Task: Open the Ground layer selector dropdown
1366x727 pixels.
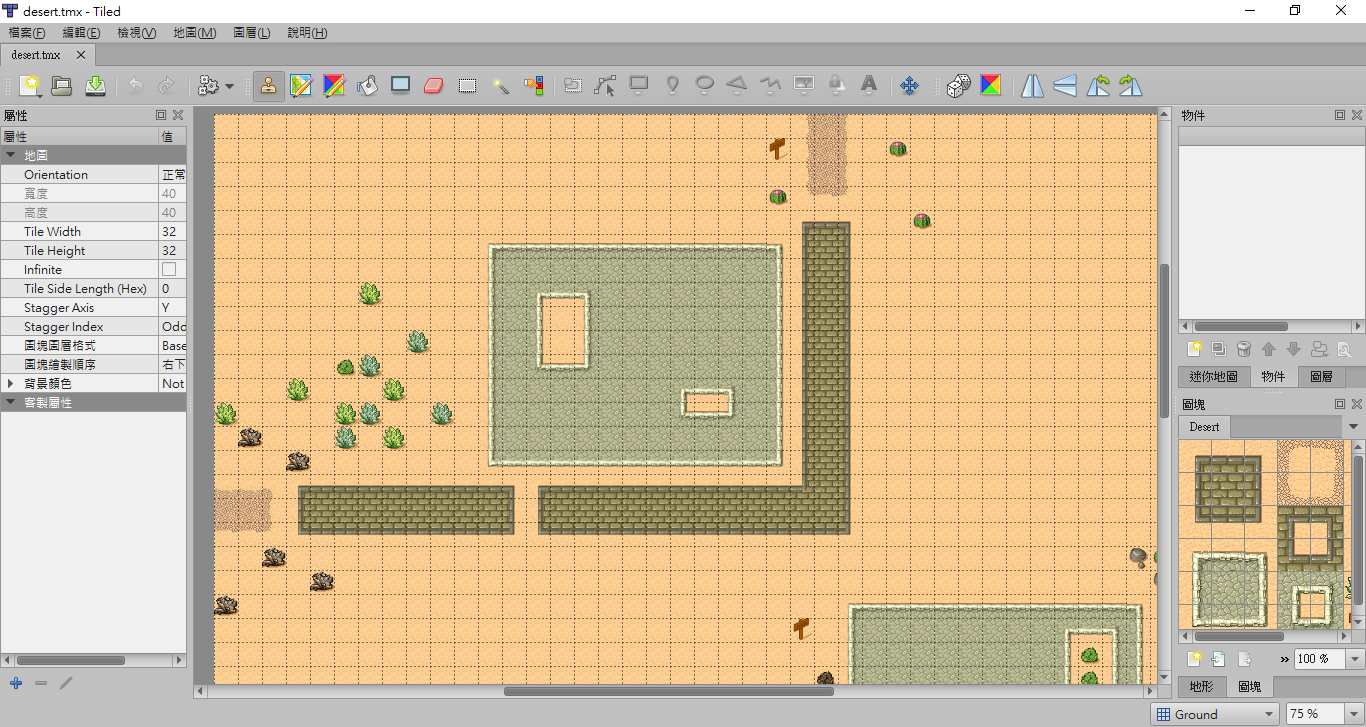Action: (x=1215, y=714)
